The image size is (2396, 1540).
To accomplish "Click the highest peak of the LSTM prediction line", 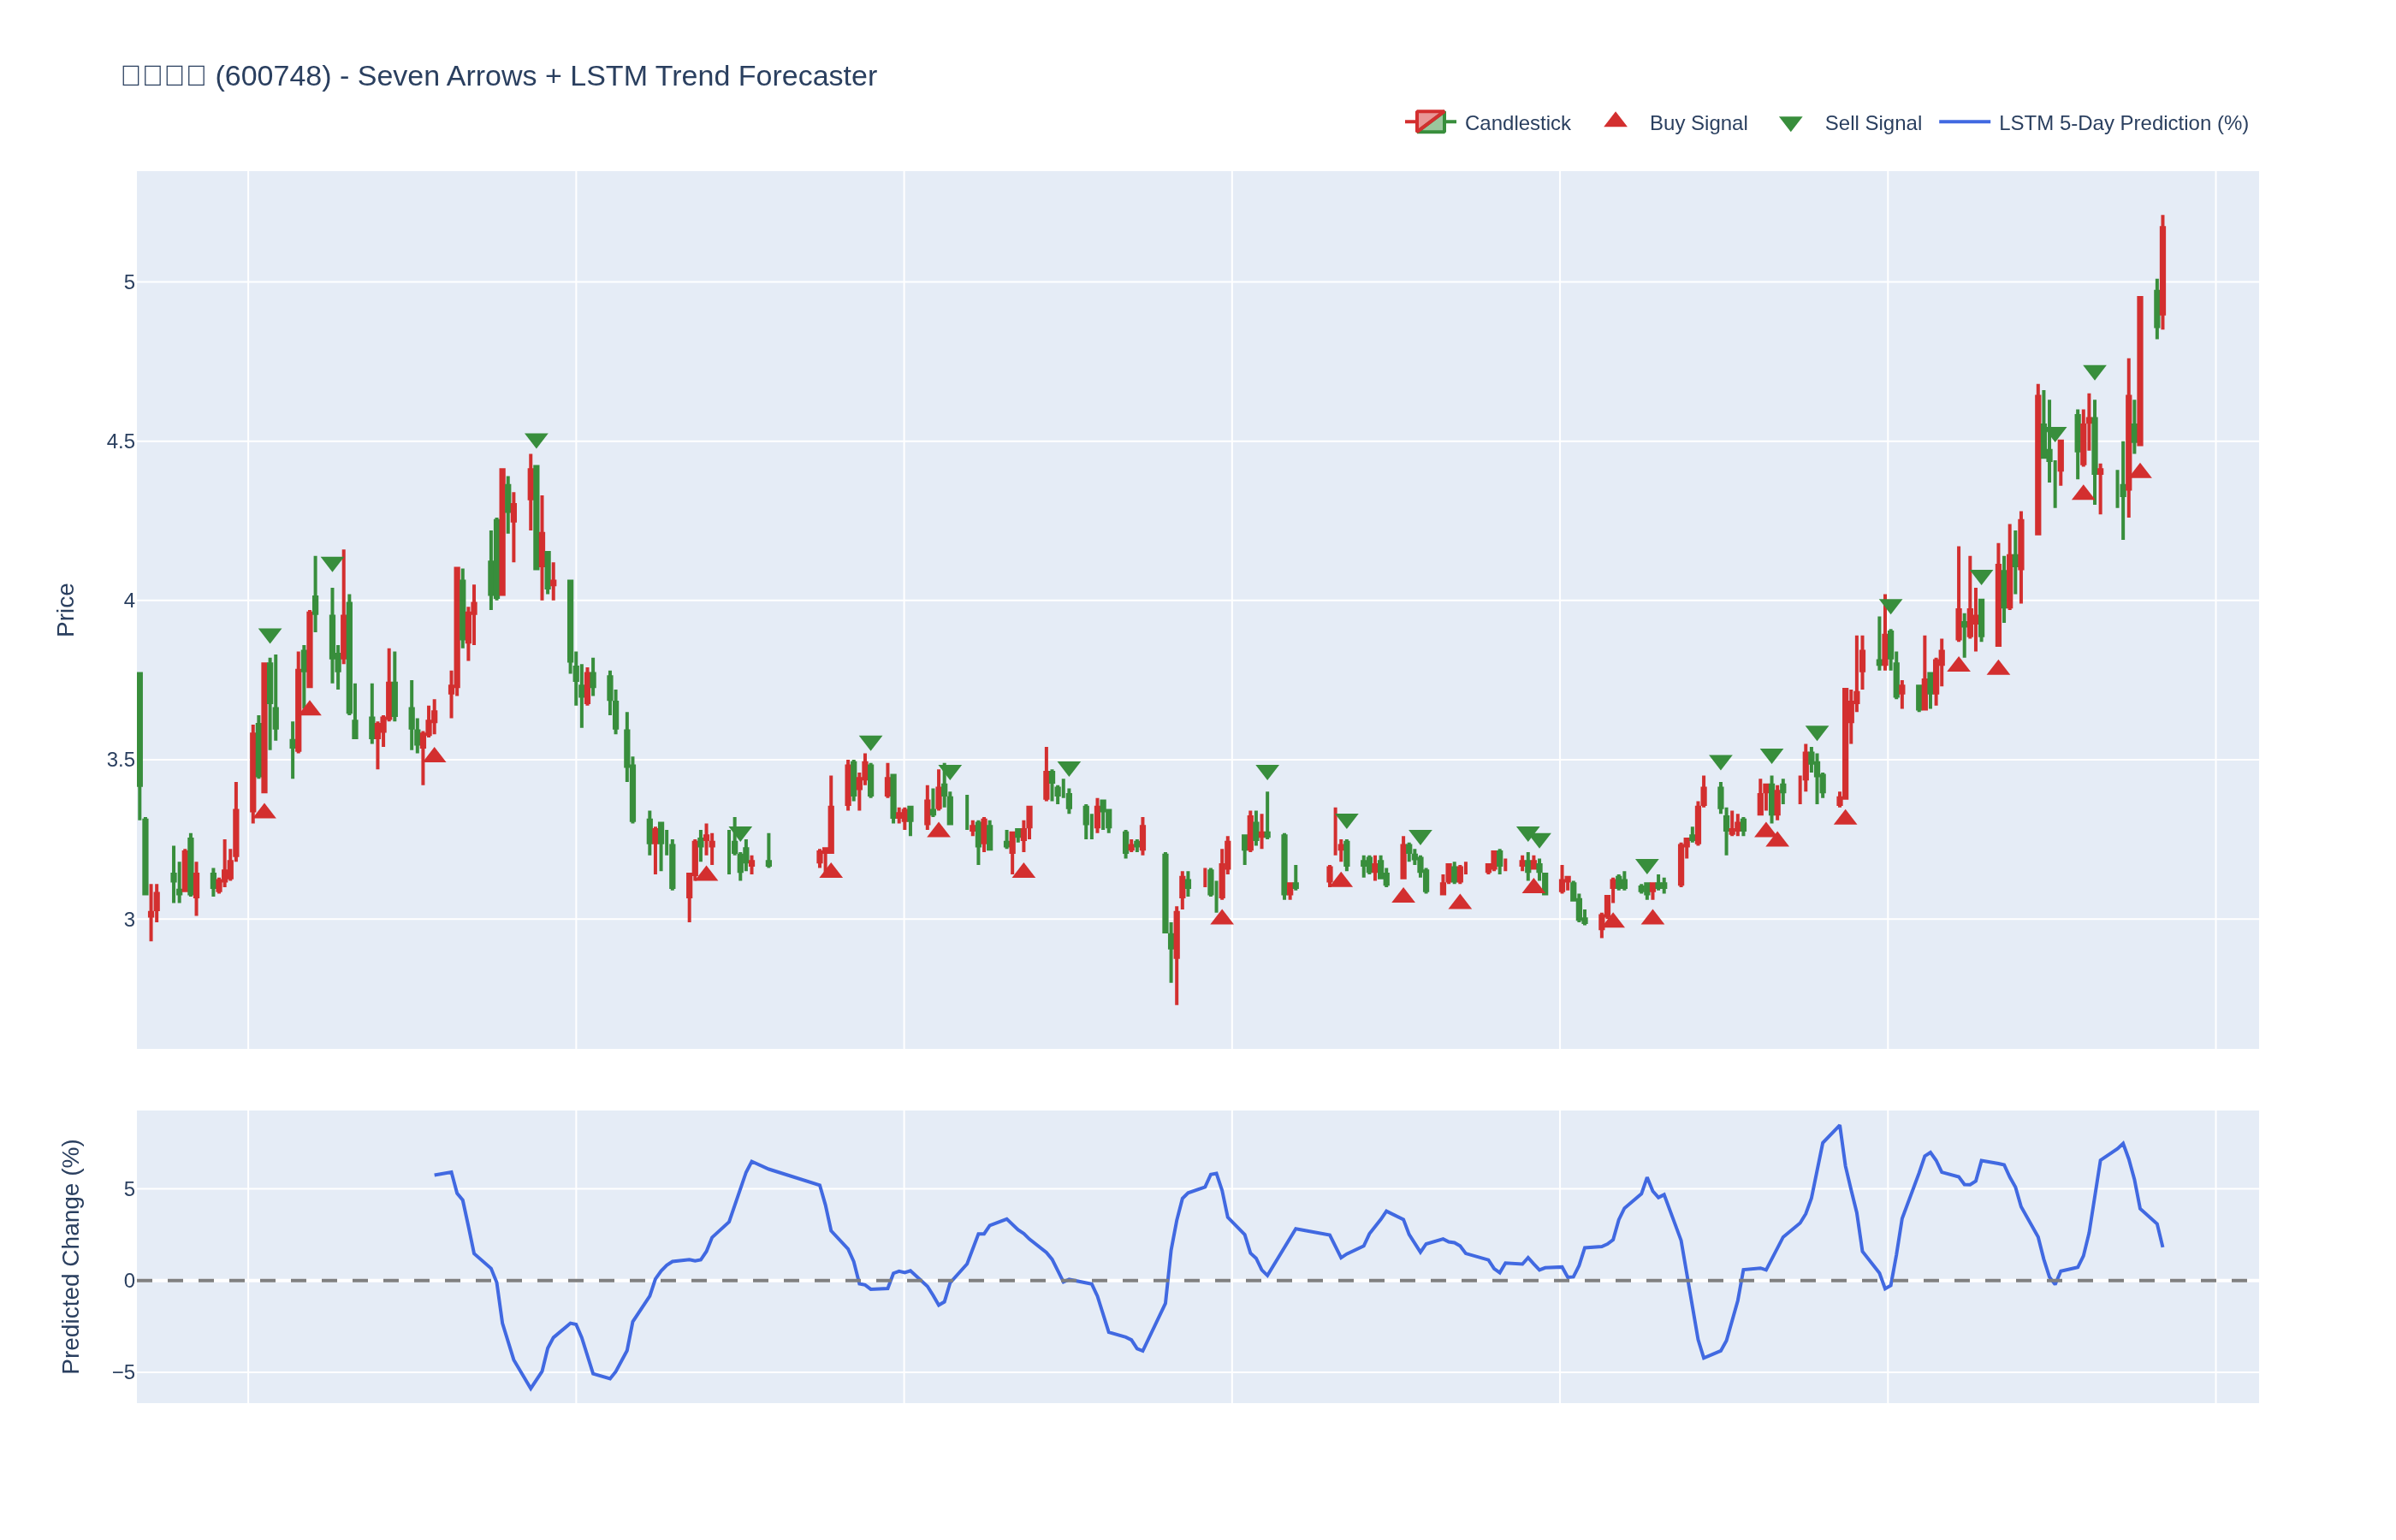I will tap(1839, 1126).
